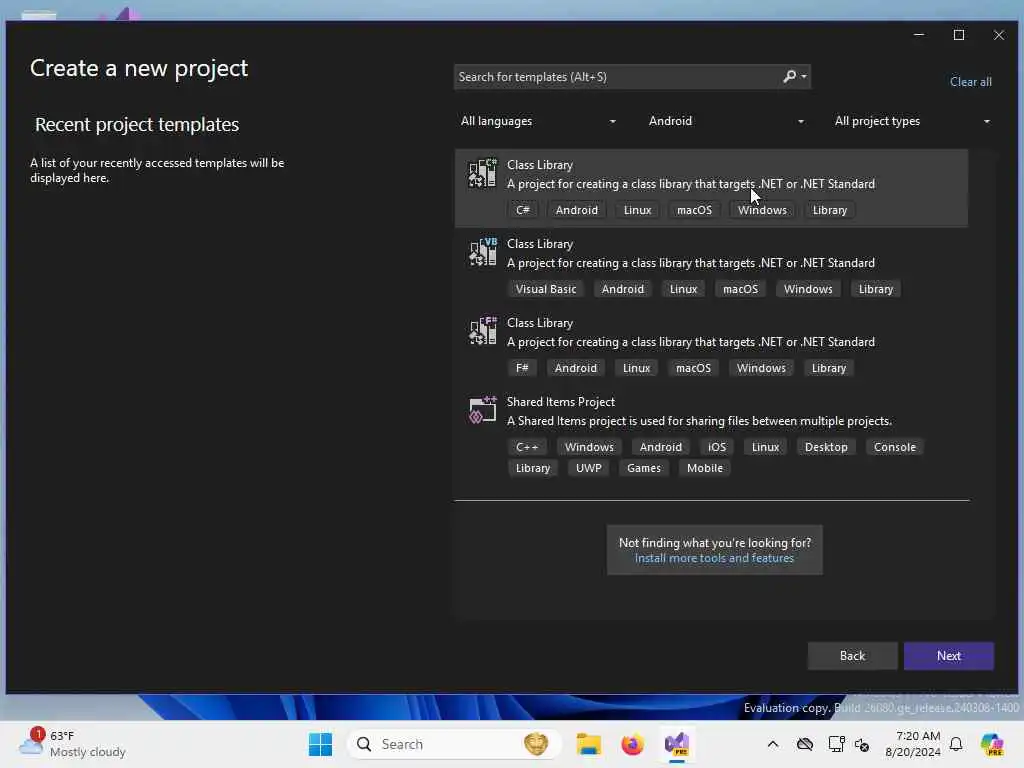Click the Mobile tag on Shared Items Project
The width and height of the screenshot is (1024, 768).
point(705,468)
